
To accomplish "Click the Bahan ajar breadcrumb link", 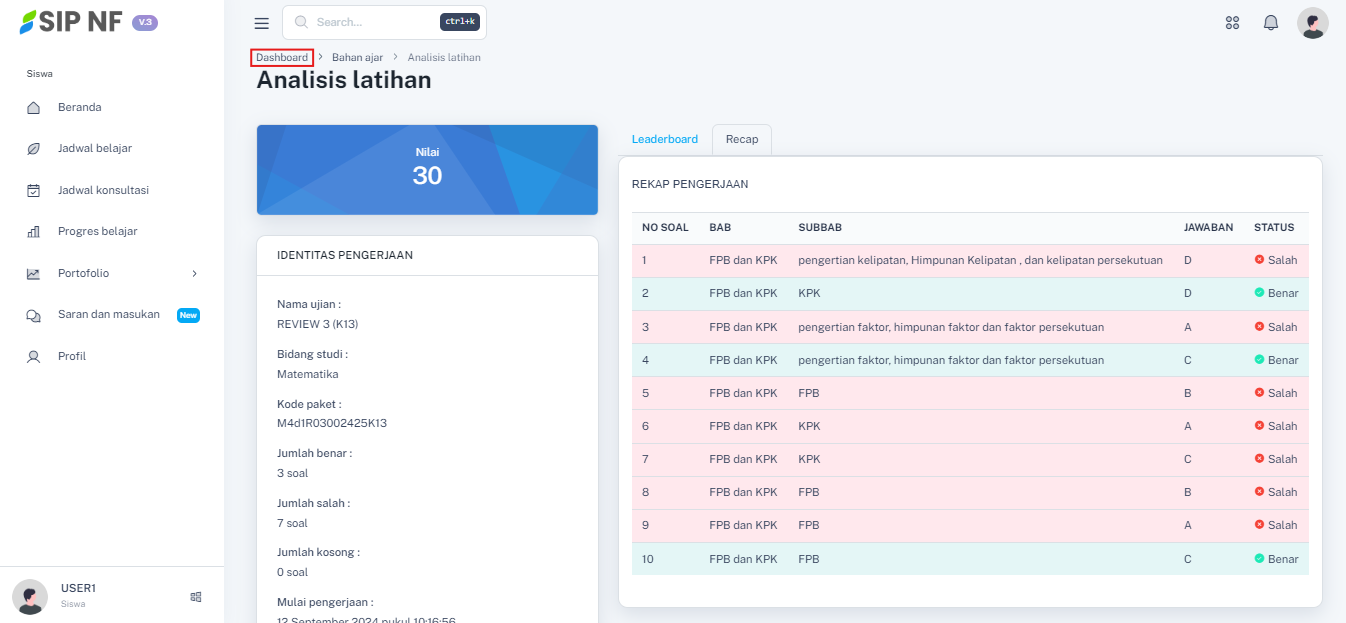I will pyautogui.click(x=357, y=58).
